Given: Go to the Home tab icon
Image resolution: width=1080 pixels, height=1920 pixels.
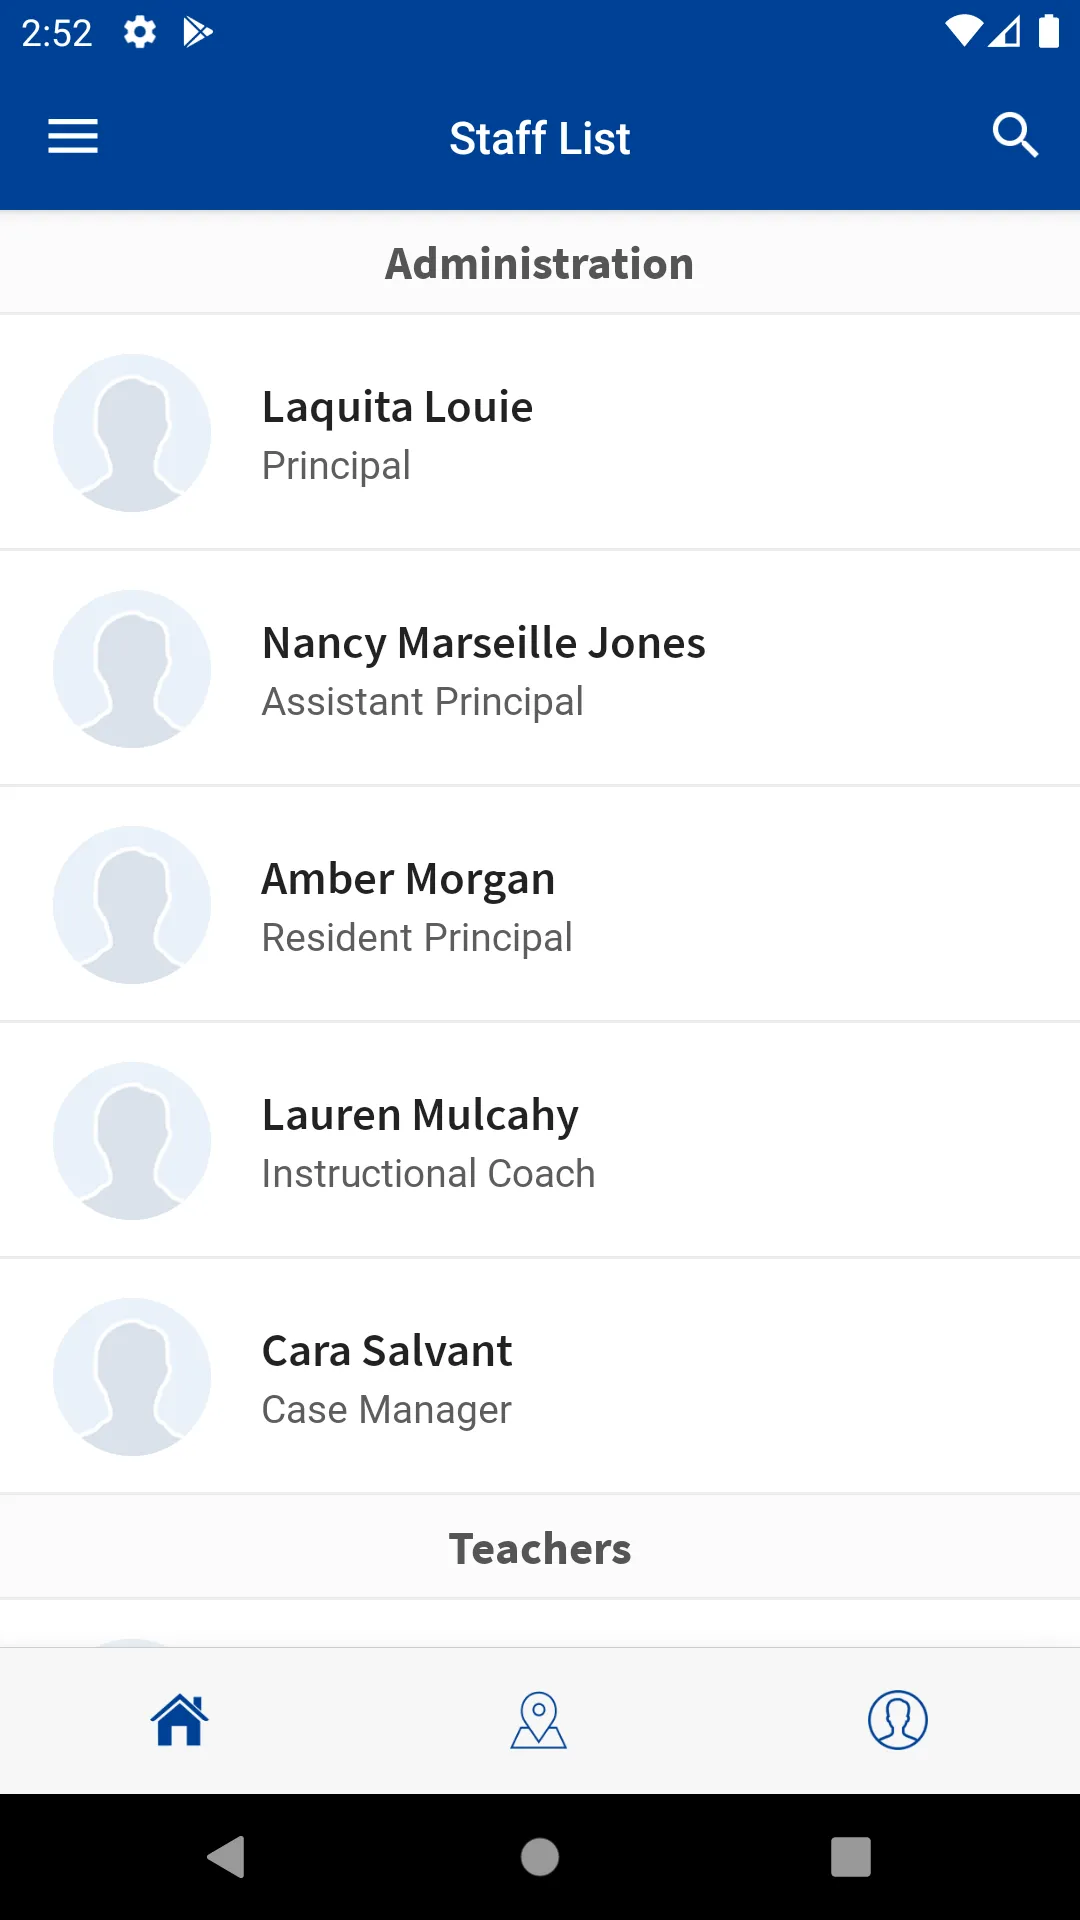Looking at the screenshot, I should point(179,1720).
